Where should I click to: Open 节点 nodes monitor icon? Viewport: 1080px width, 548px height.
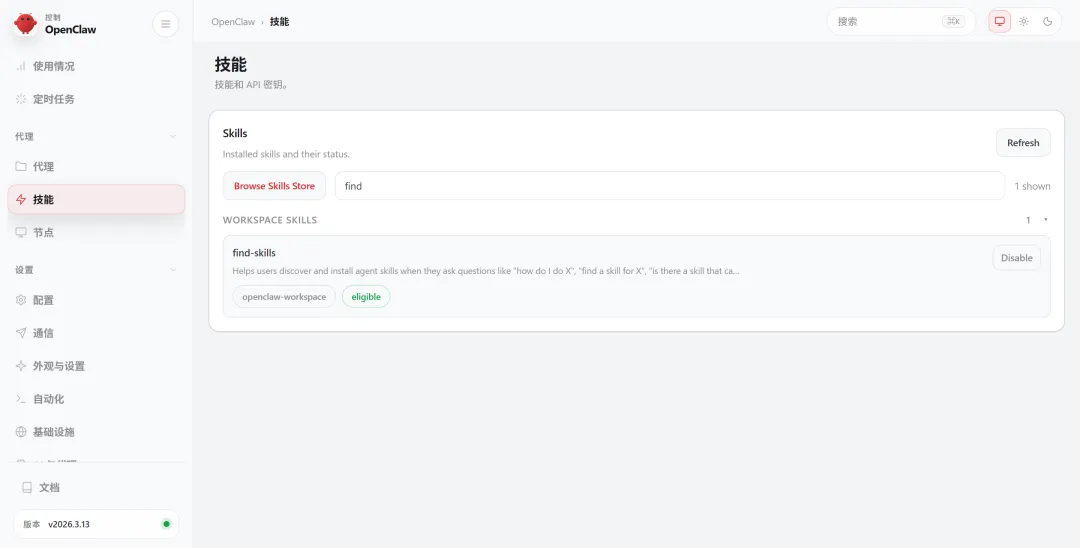point(21,233)
